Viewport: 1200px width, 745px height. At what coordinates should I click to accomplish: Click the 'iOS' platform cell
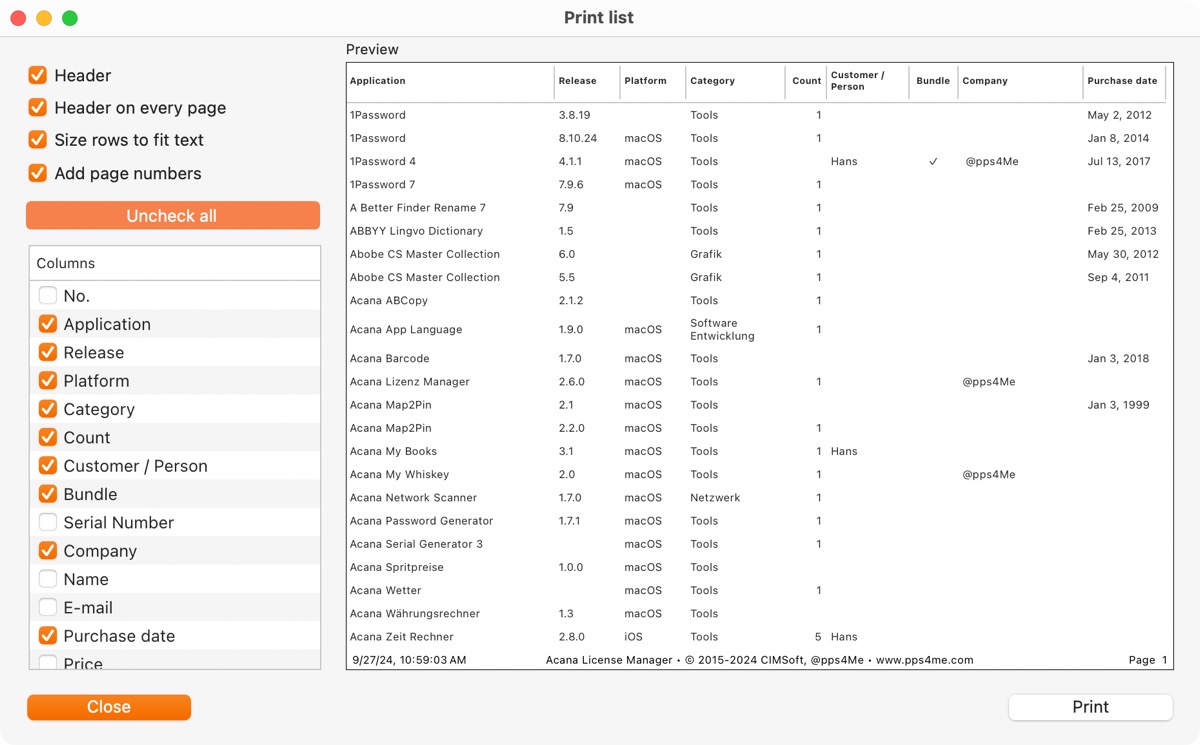[634, 637]
